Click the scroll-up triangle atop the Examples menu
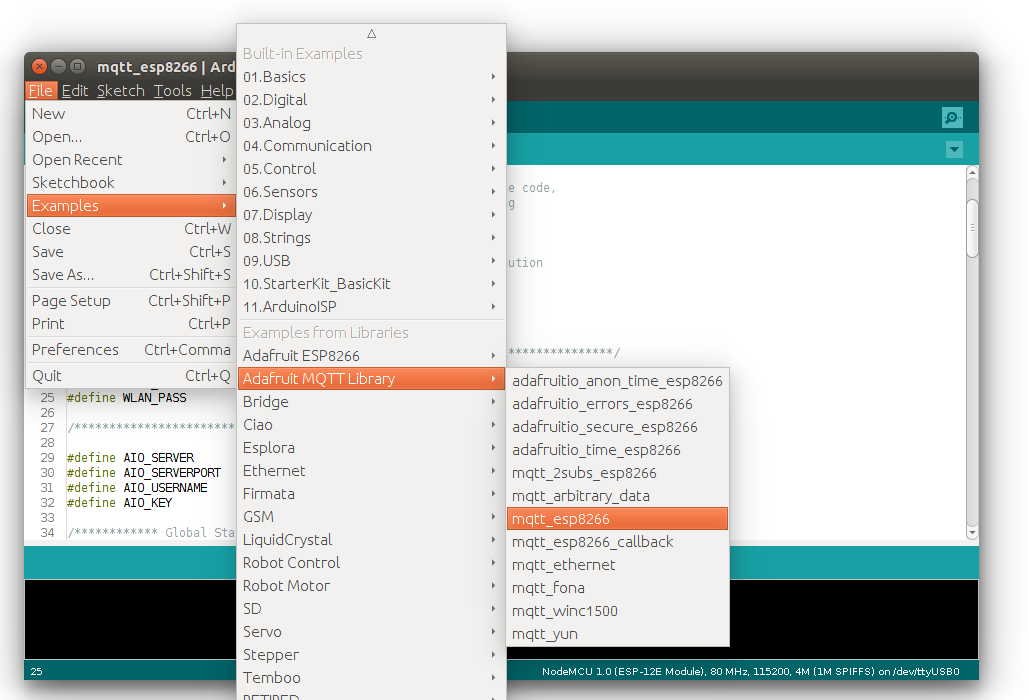 coord(372,33)
